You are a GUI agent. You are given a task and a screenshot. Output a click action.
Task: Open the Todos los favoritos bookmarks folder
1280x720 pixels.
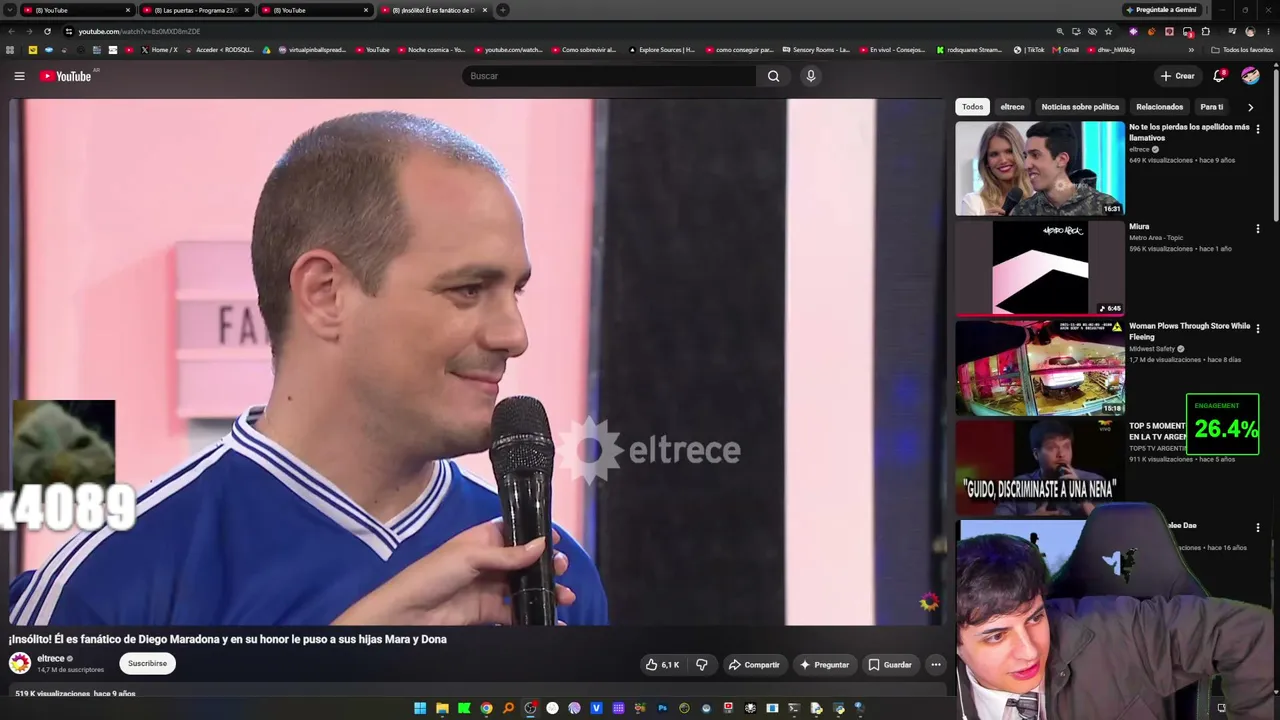click(x=1242, y=50)
